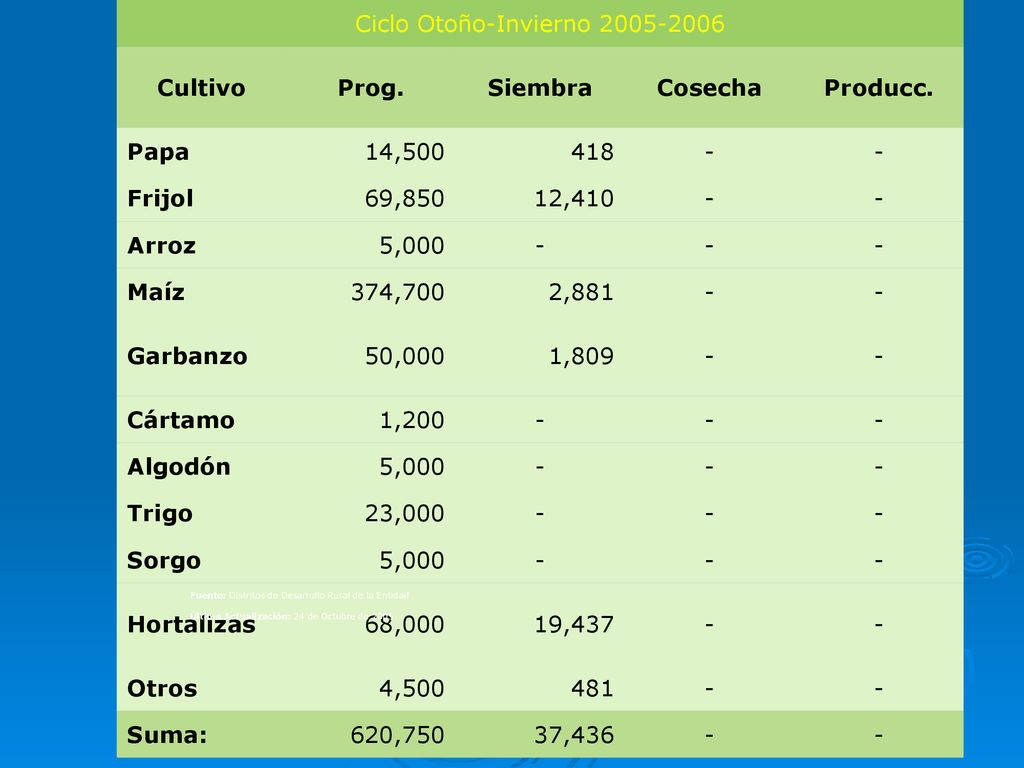Select the Algodón row label
This screenshot has width=1024, height=768.
click(179, 467)
